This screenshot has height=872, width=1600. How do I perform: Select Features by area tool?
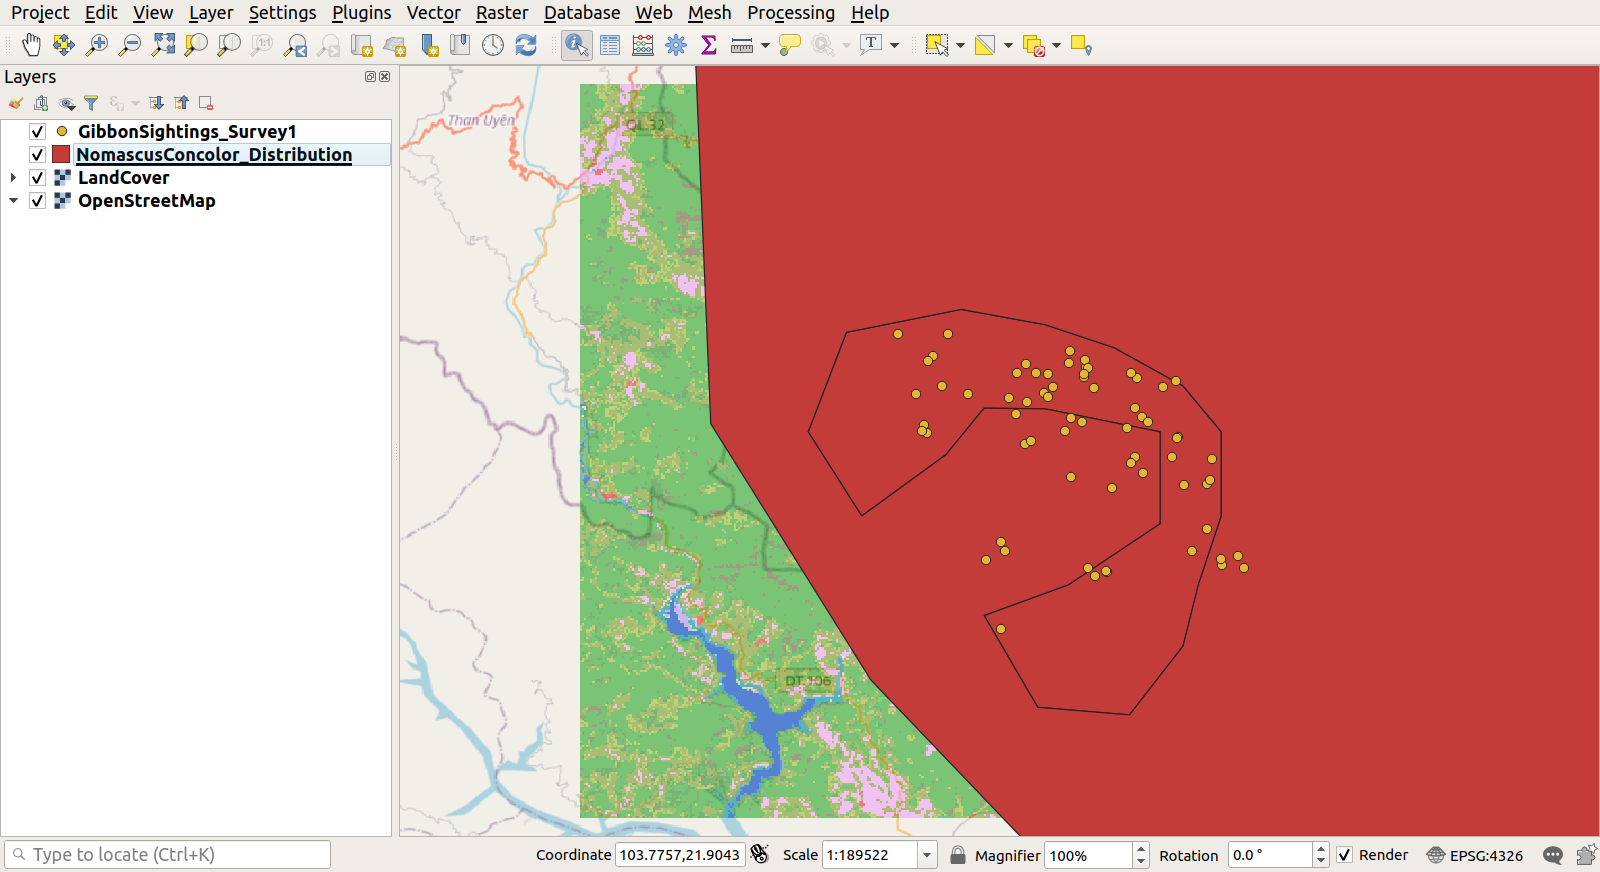937,45
